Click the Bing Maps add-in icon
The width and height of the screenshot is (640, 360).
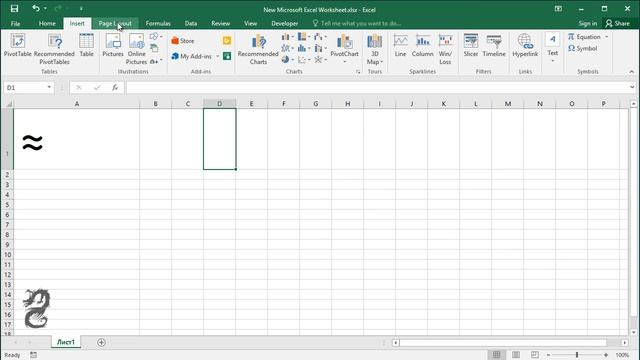(227, 40)
